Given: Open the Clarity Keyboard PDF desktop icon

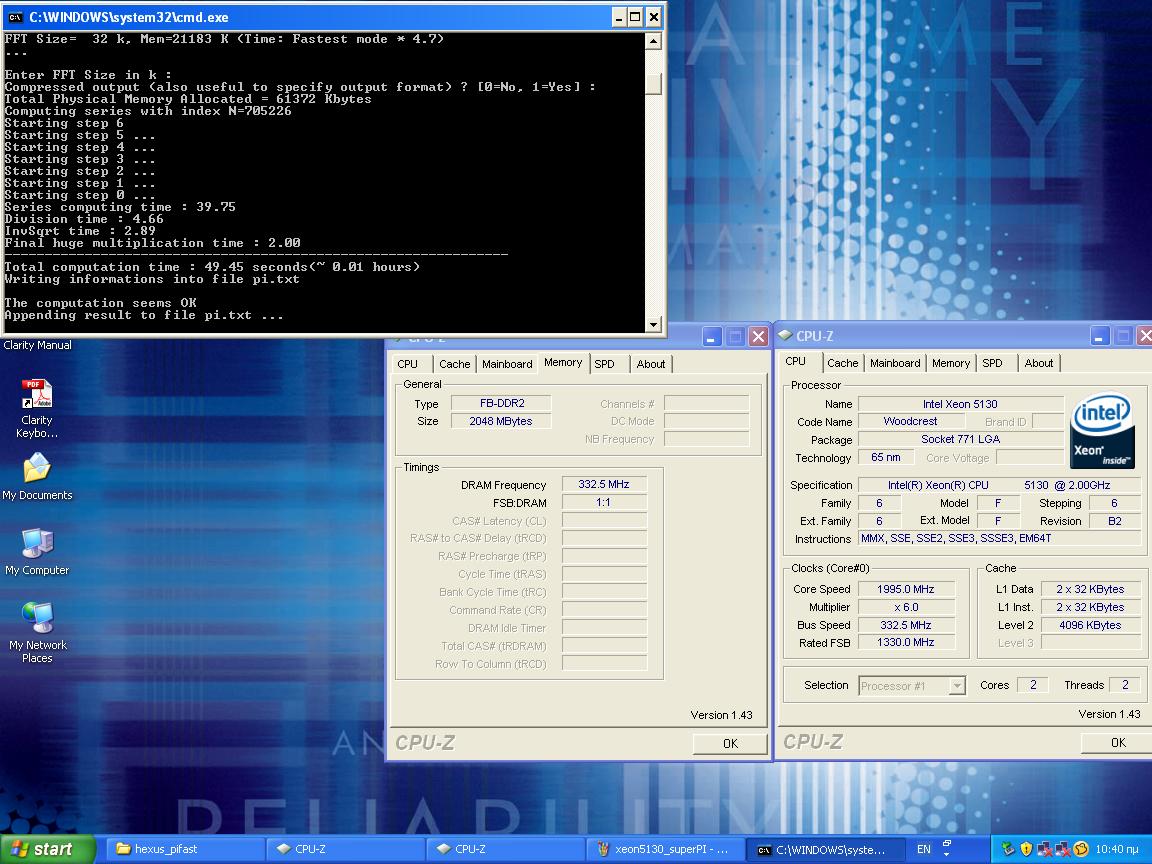Looking at the screenshot, I should [x=37, y=408].
